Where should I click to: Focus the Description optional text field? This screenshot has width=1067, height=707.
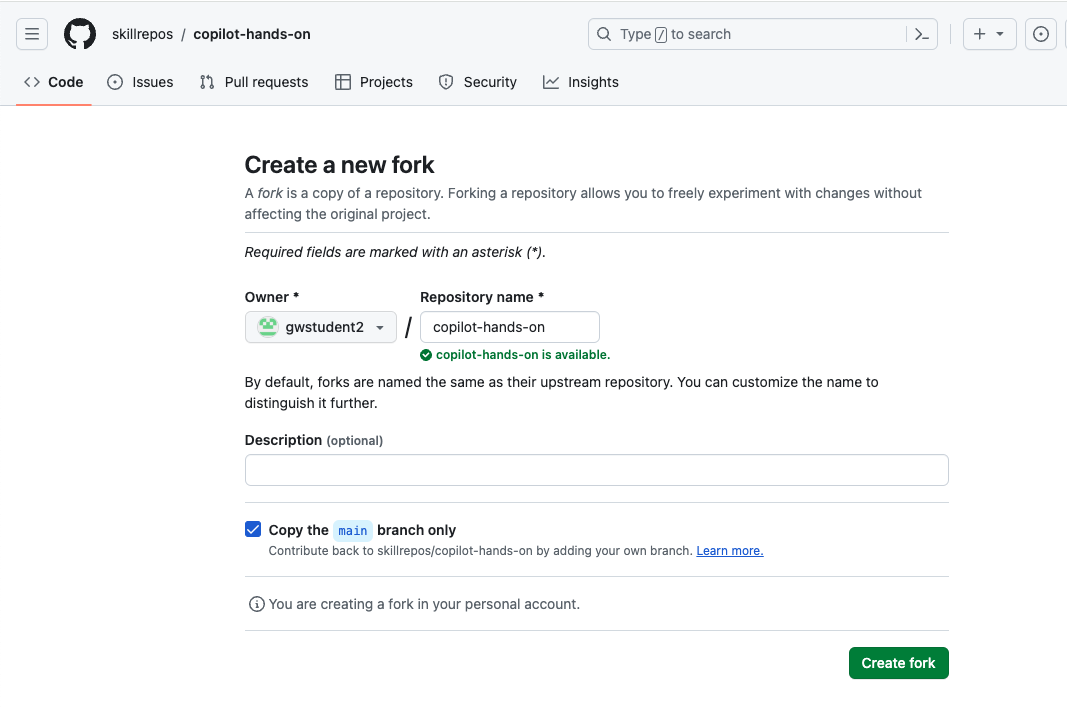pos(597,470)
